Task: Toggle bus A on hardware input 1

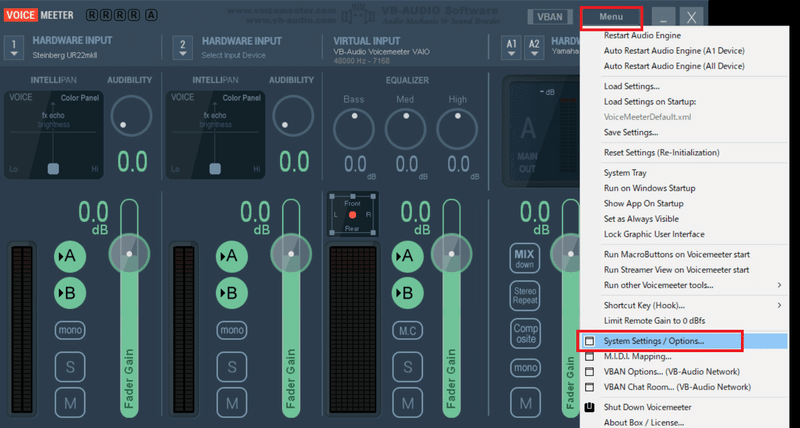Action: pos(70,256)
